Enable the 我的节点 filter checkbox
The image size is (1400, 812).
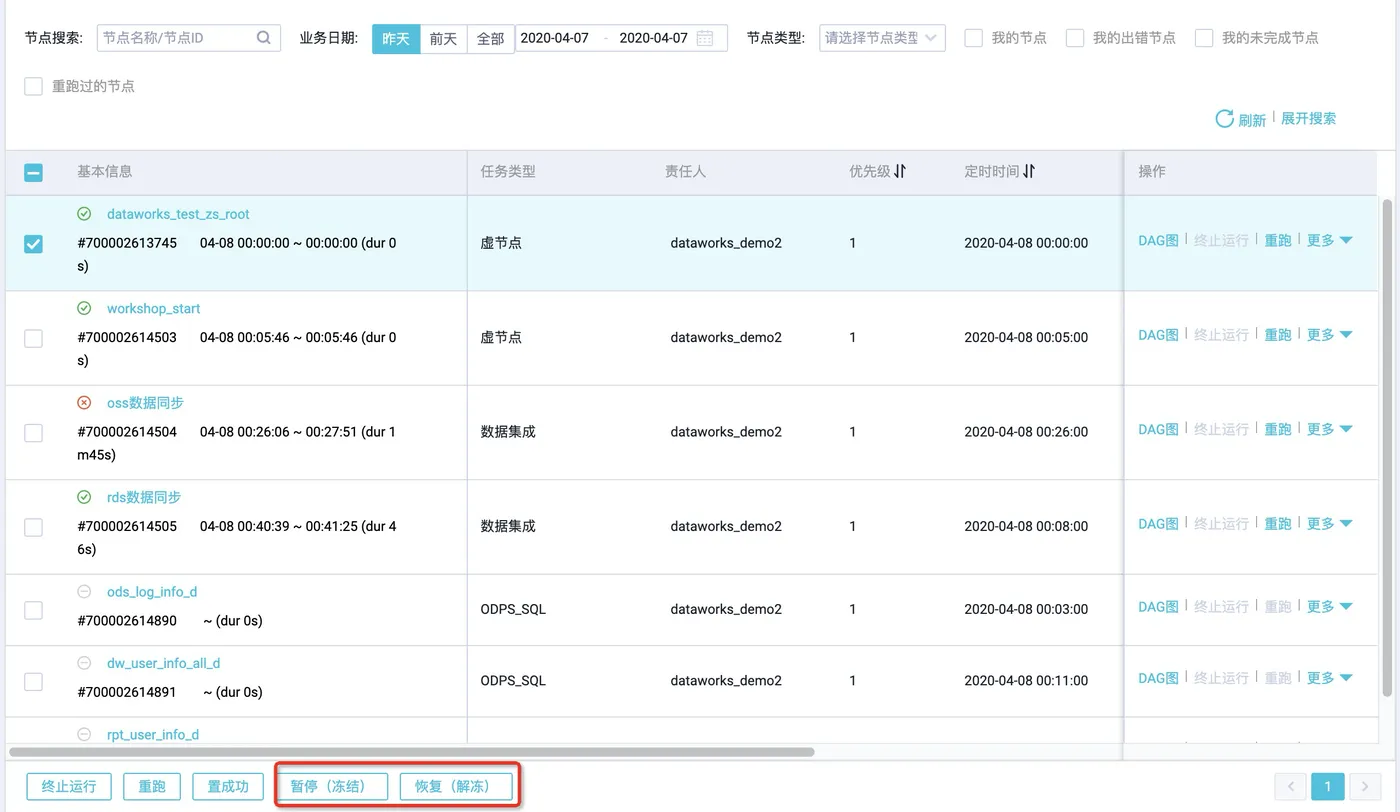coord(973,38)
